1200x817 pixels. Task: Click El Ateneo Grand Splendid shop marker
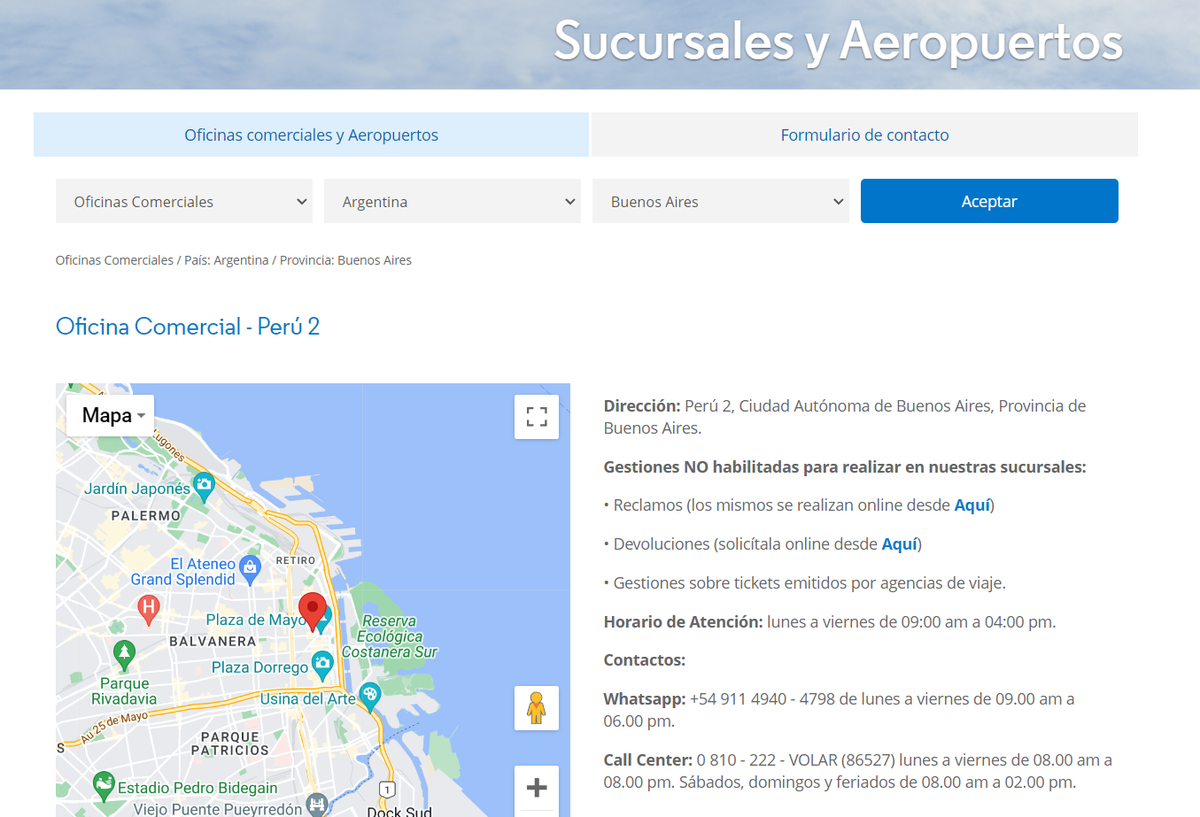tap(250, 570)
